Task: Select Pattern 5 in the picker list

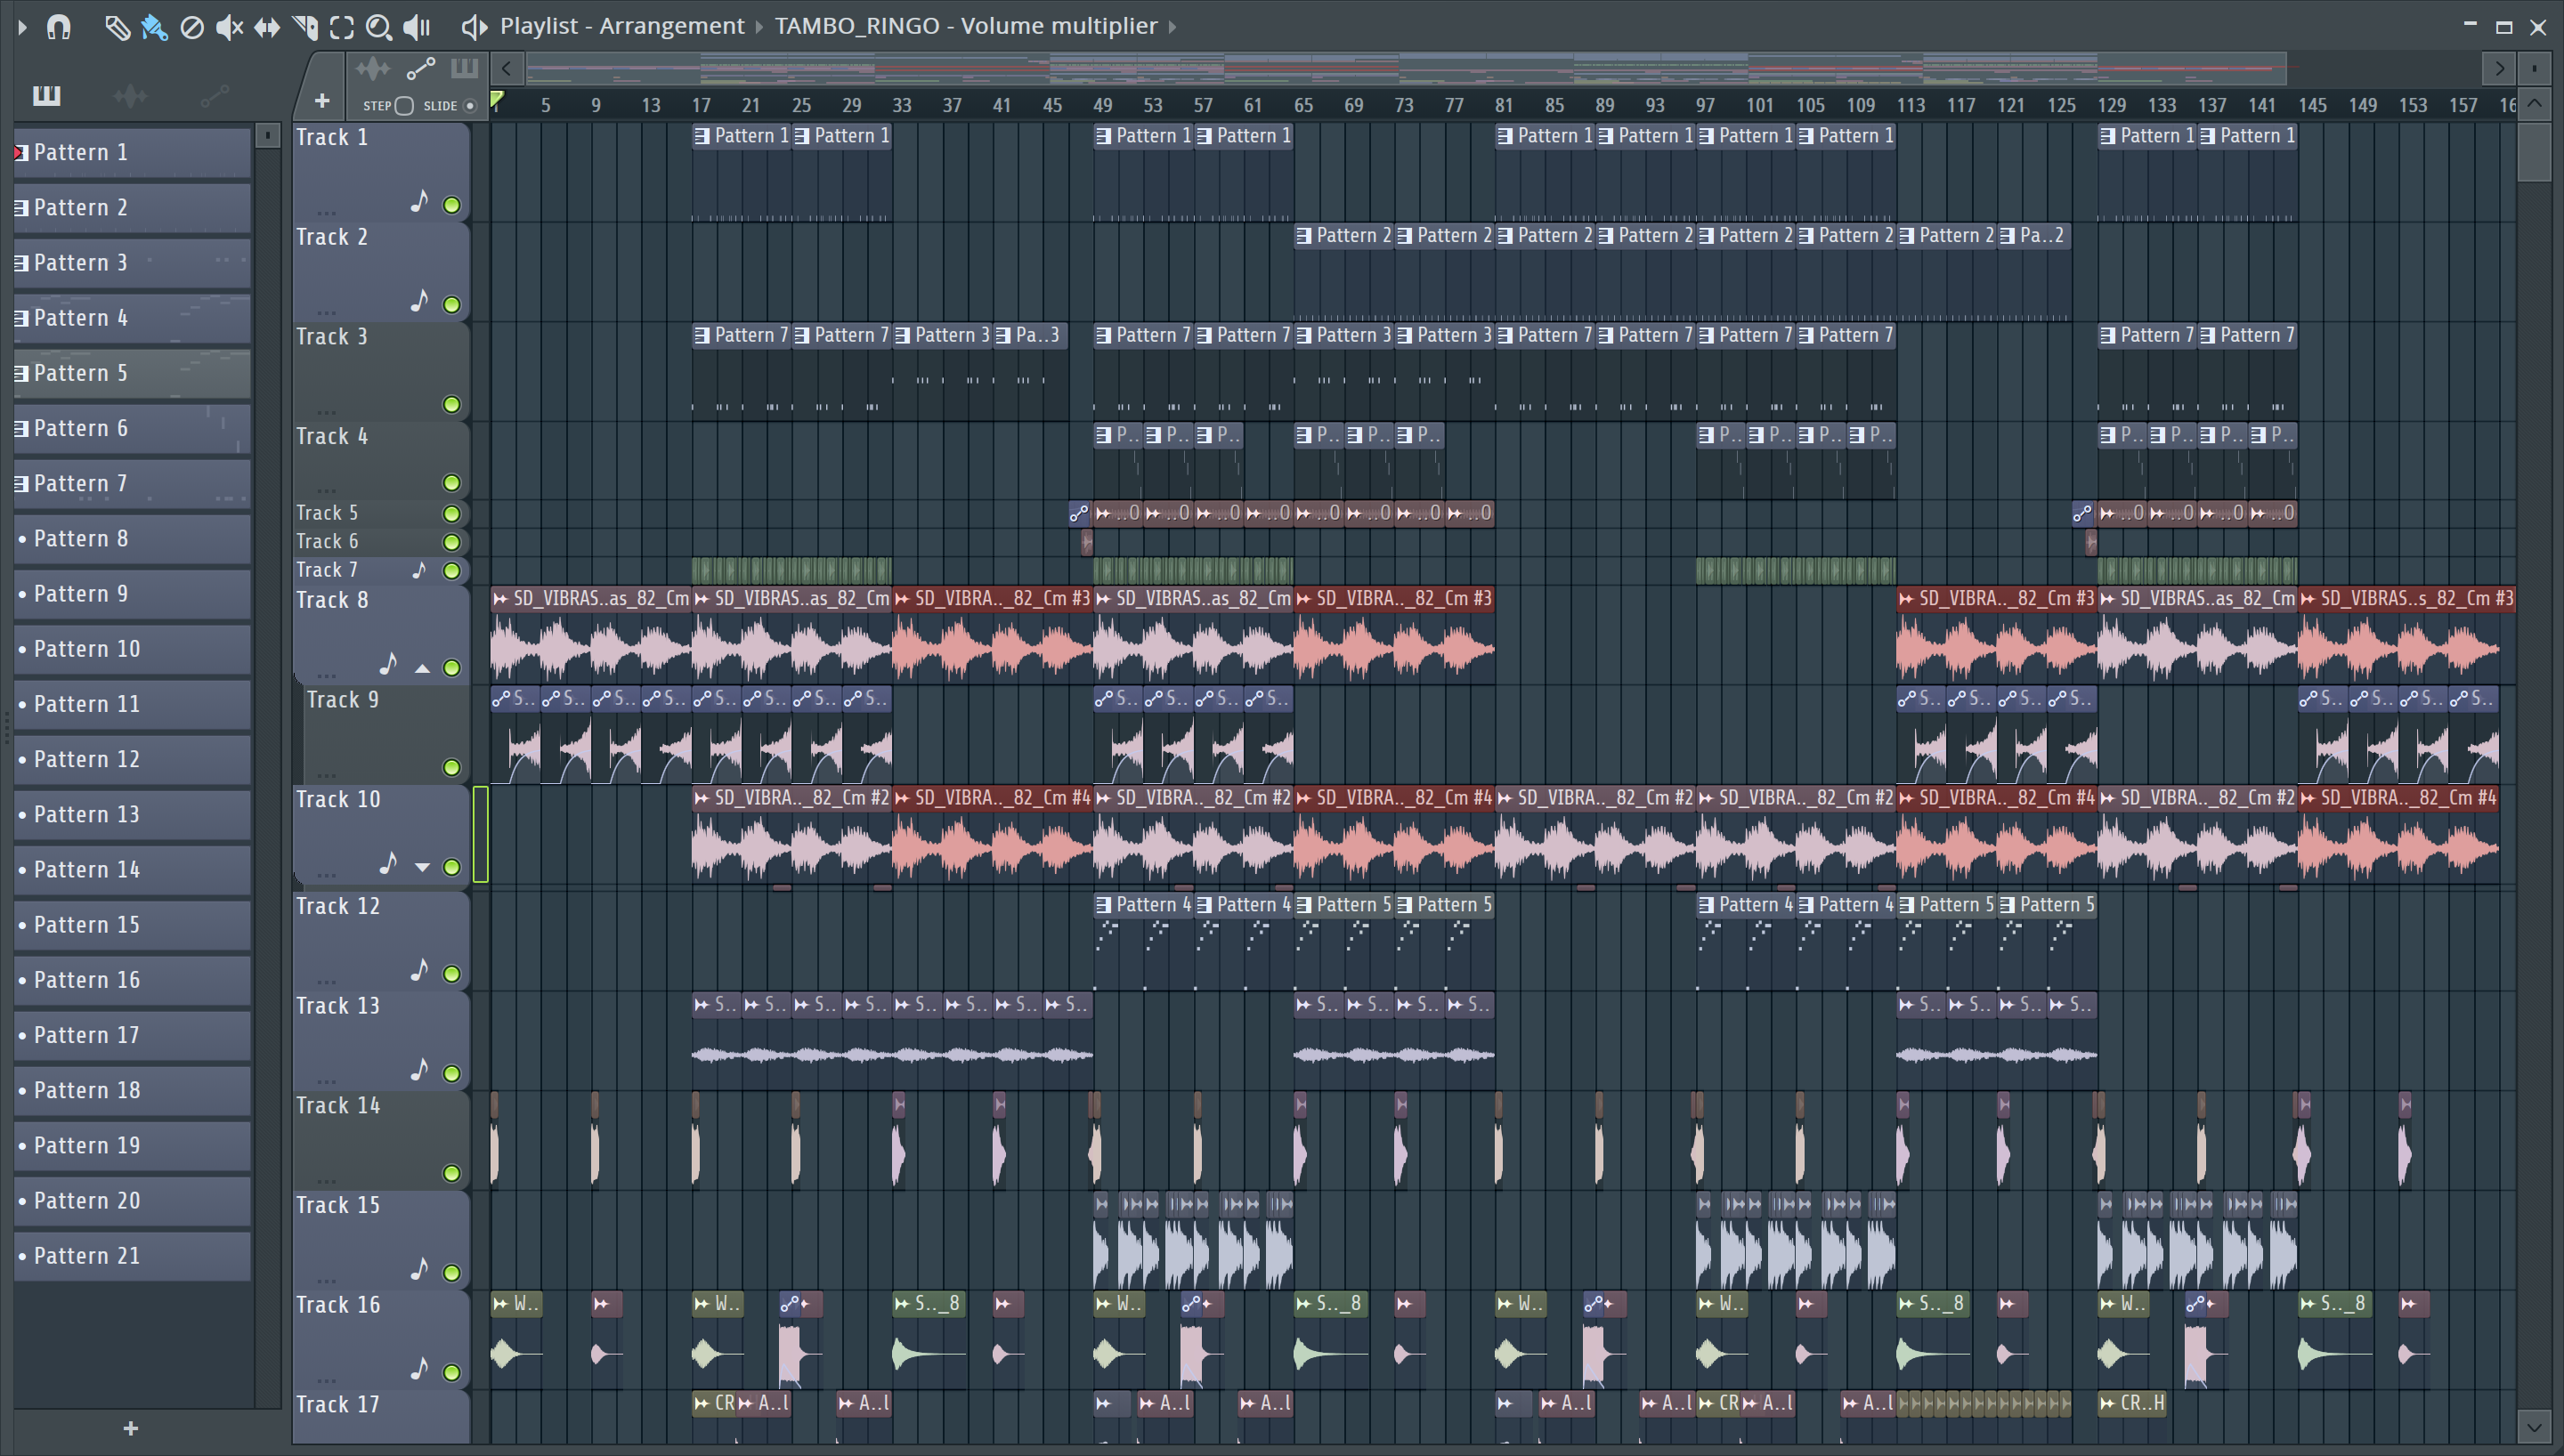Action: coord(131,373)
